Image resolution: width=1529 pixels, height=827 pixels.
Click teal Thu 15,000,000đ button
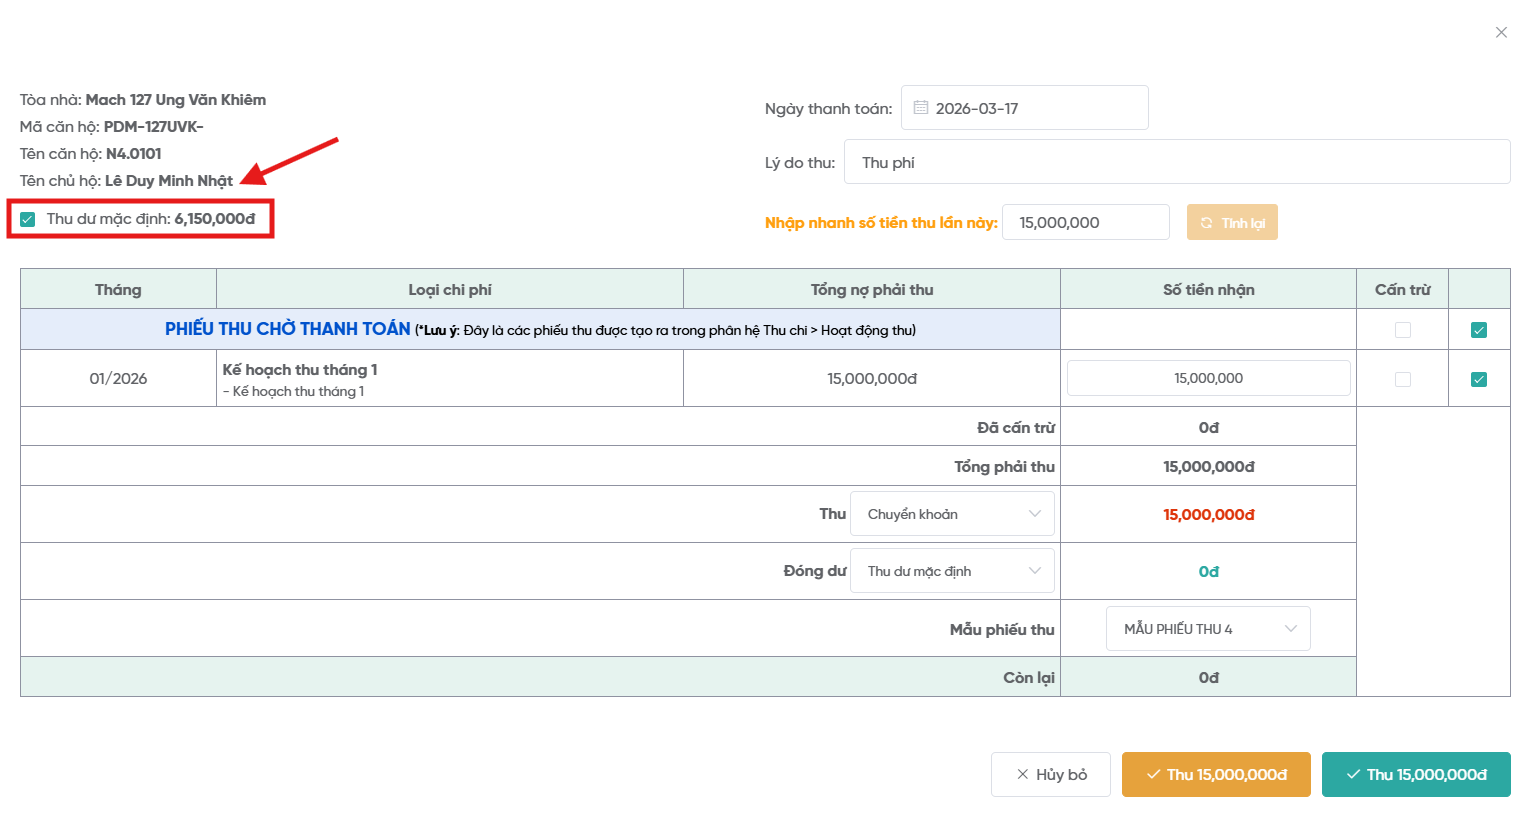[x=1416, y=775]
